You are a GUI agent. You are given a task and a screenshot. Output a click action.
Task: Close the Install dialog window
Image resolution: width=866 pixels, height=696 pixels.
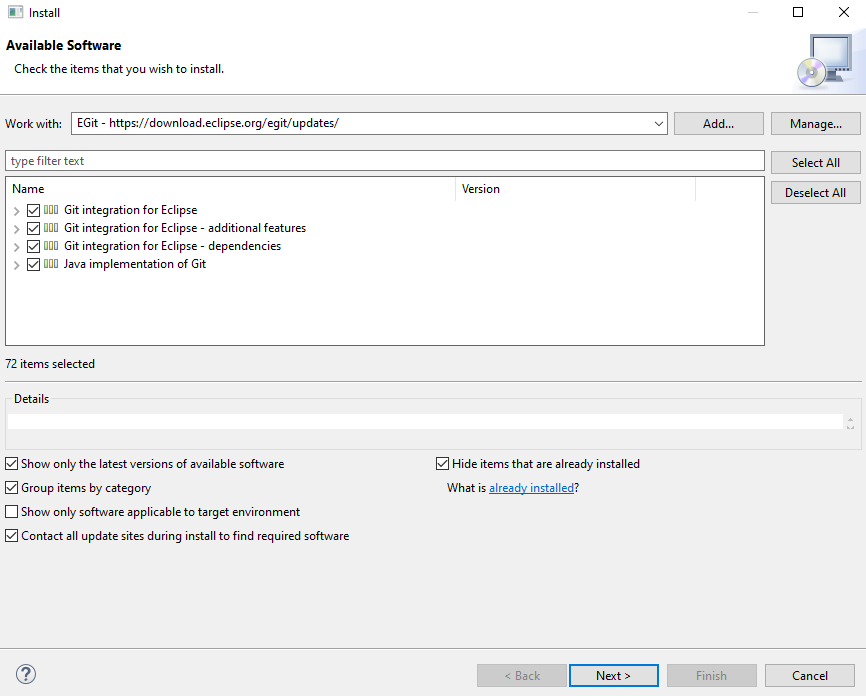[844, 12]
